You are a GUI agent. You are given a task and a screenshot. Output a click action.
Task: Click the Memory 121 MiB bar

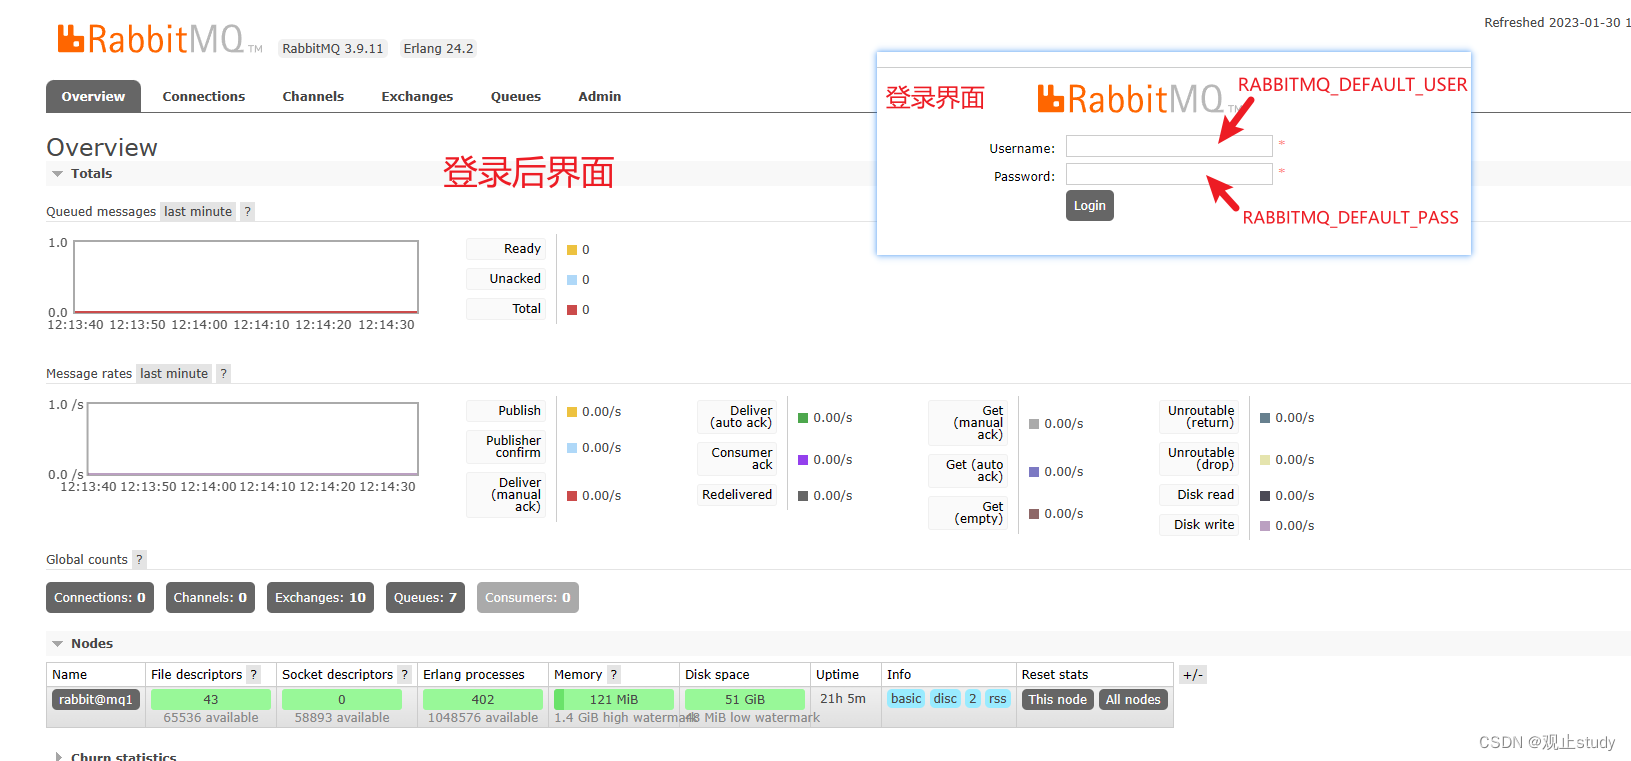[x=614, y=699]
